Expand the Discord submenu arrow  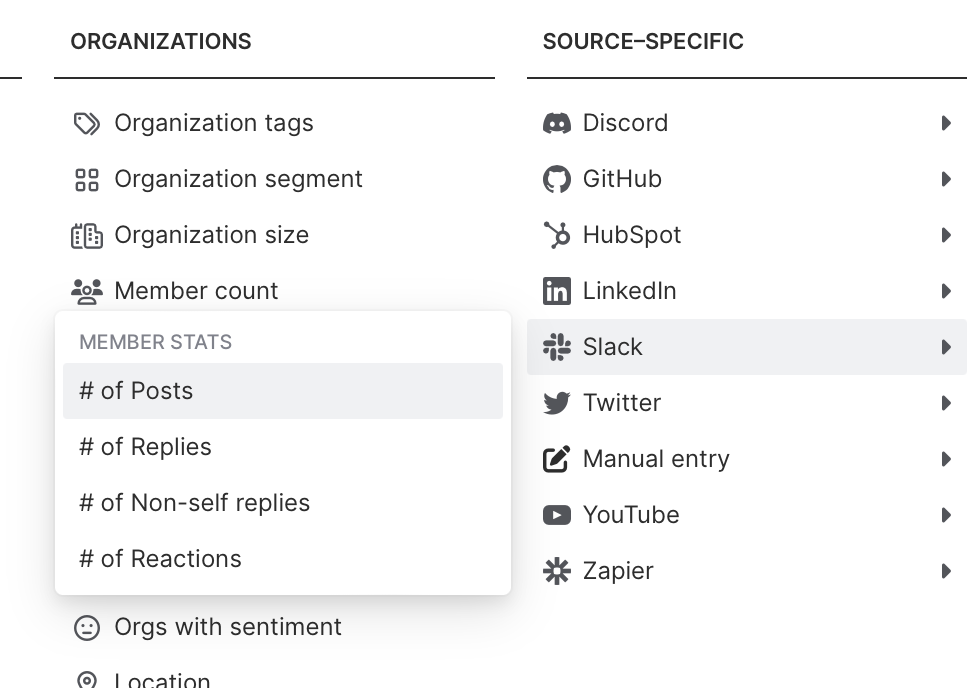[x=946, y=123]
